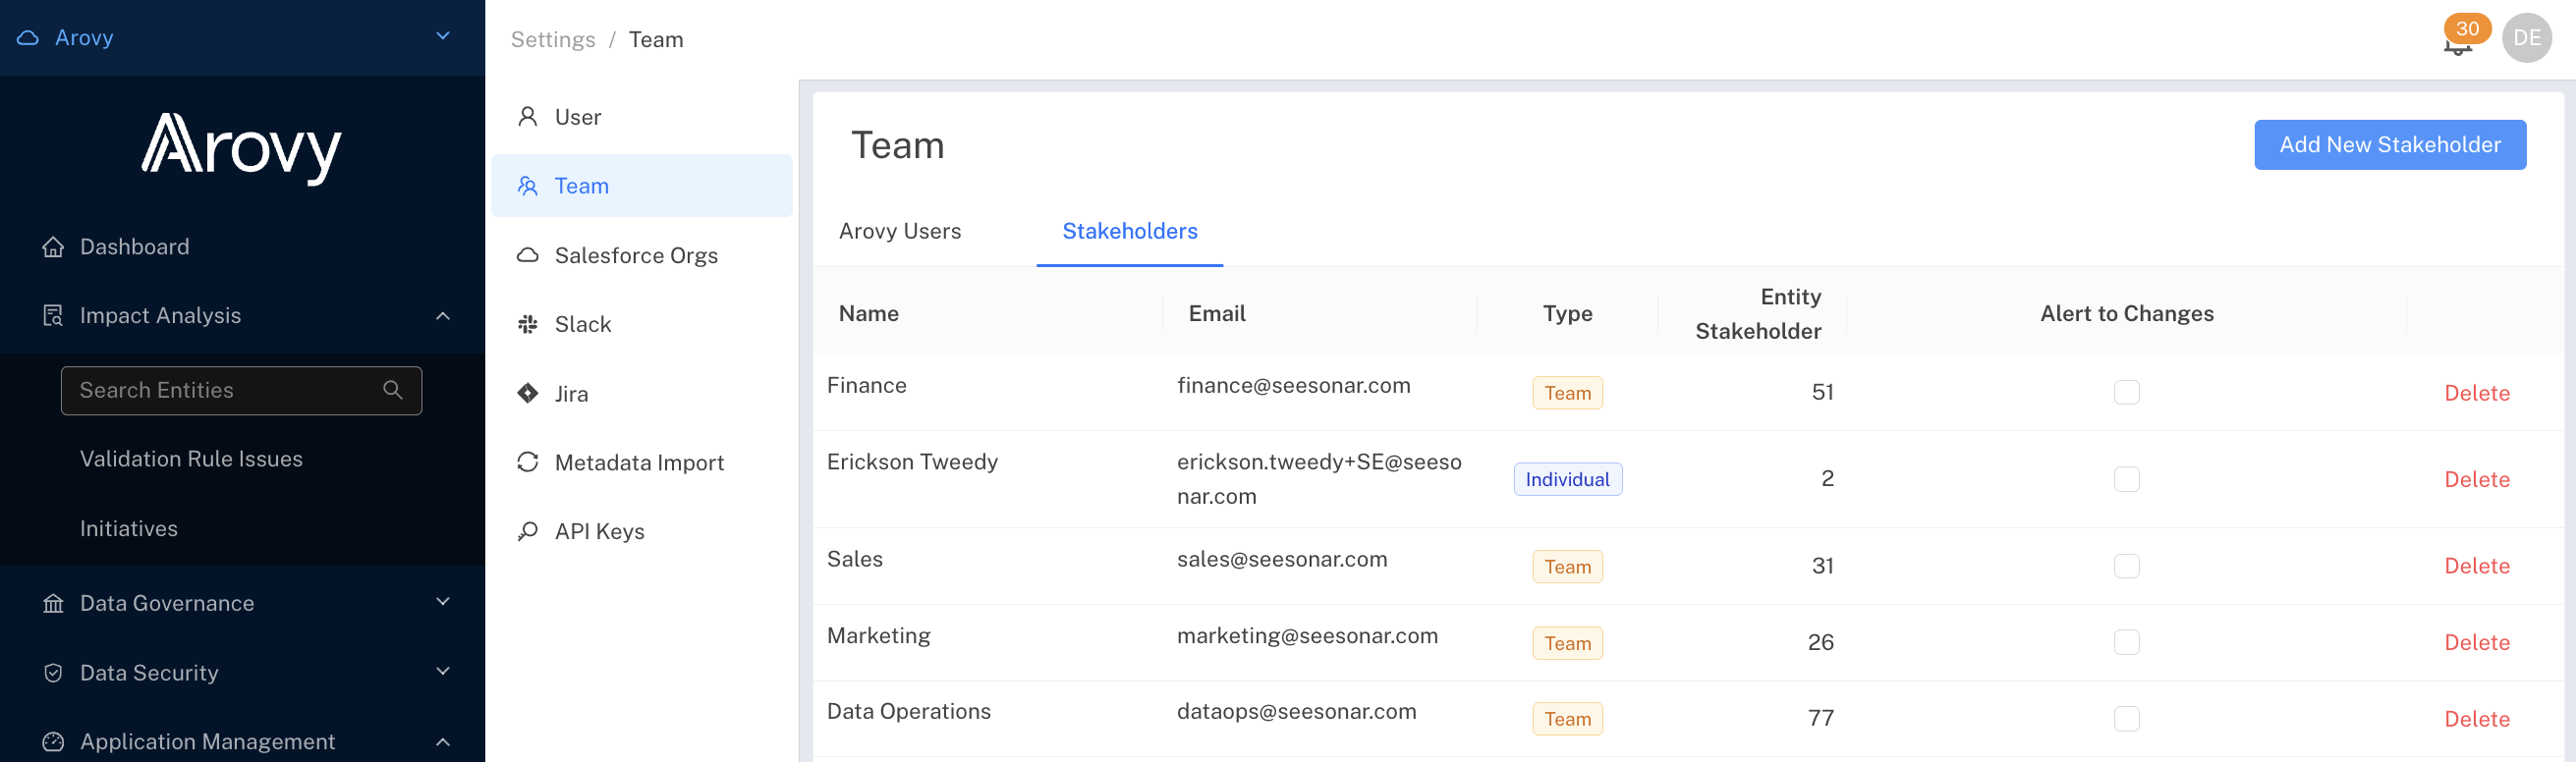Click the Slack logo icon
Viewport: 2576px width, 762px height.
(528, 324)
